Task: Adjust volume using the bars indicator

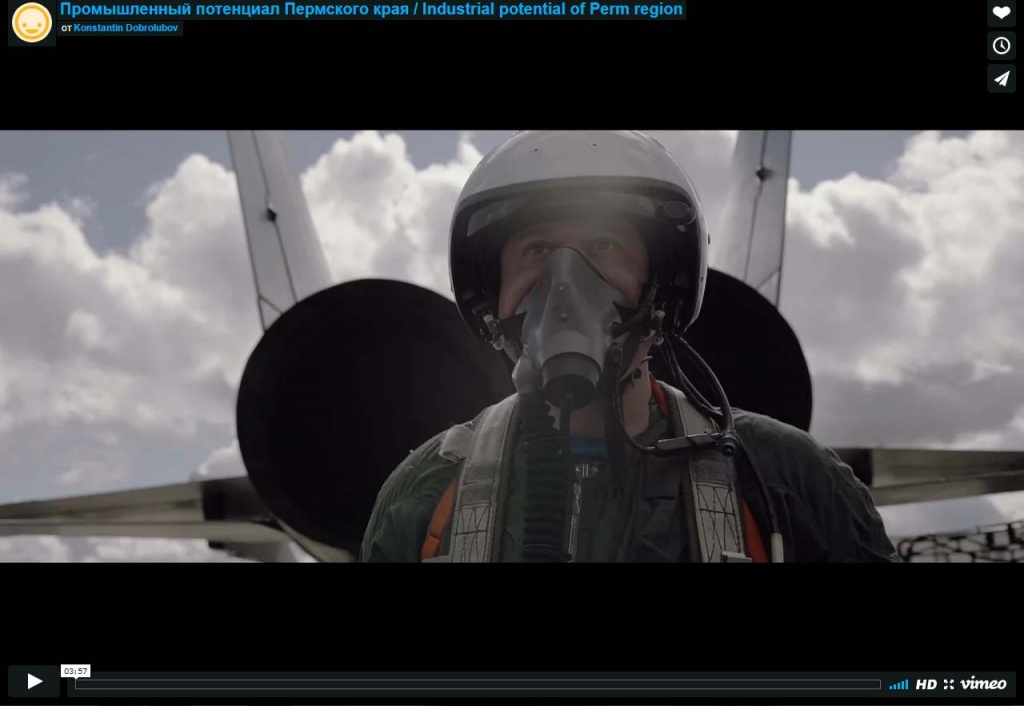Action: (899, 684)
